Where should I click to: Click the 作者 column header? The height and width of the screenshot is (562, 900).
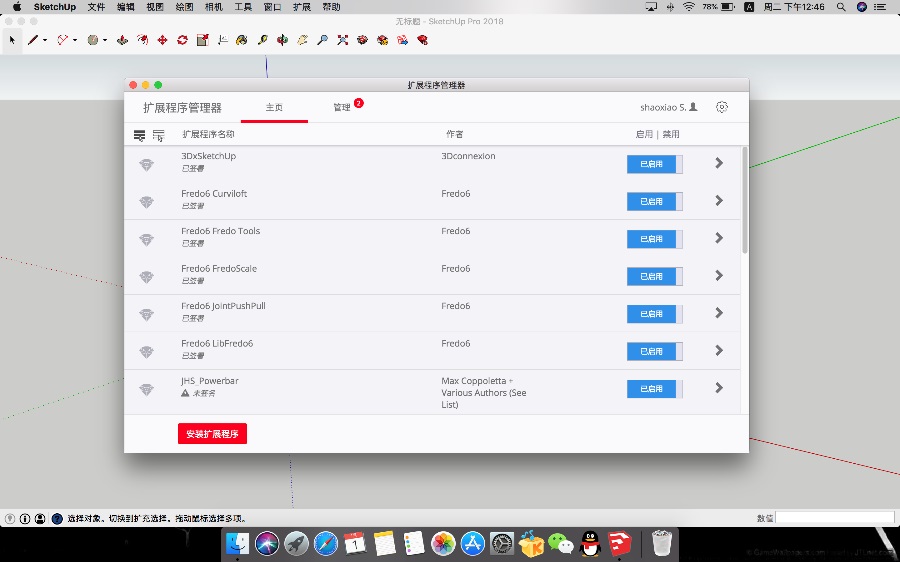(455, 134)
